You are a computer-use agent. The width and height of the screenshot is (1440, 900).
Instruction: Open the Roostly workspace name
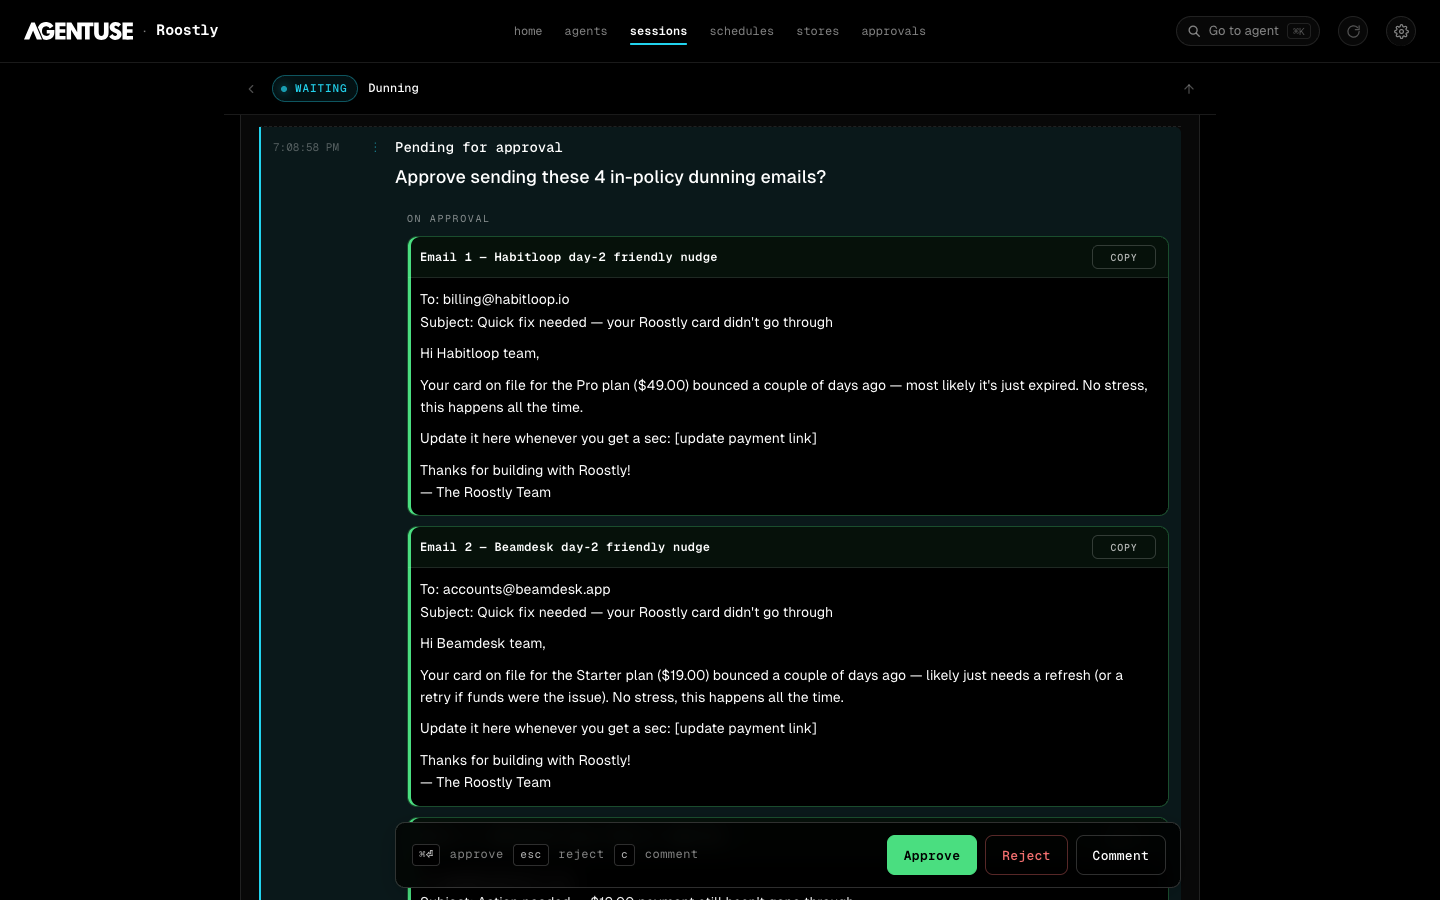tap(187, 30)
